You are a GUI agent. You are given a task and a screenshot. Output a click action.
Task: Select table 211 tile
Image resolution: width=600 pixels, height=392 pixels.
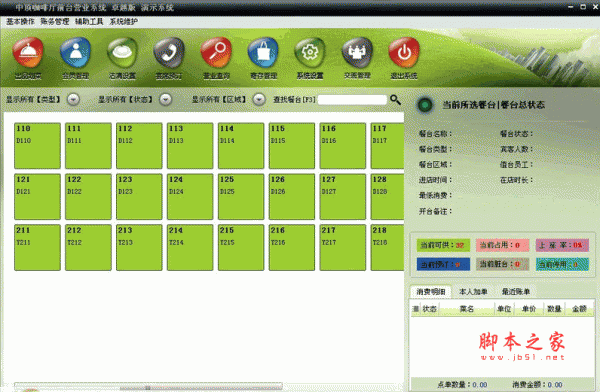[38, 247]
